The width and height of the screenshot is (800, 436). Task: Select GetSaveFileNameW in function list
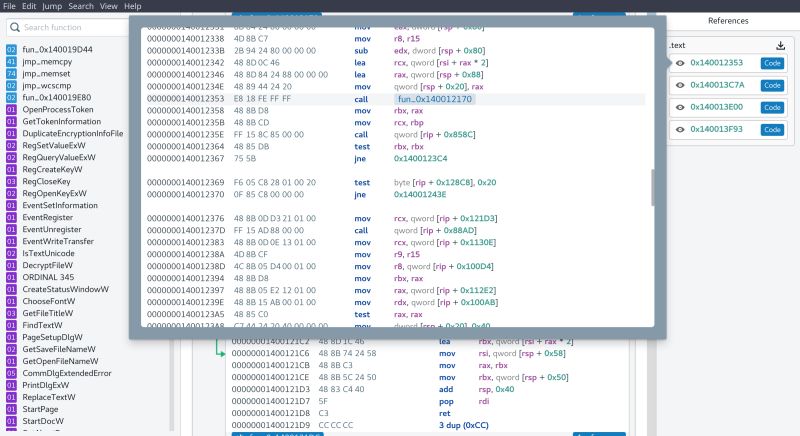tap(59, 349)
